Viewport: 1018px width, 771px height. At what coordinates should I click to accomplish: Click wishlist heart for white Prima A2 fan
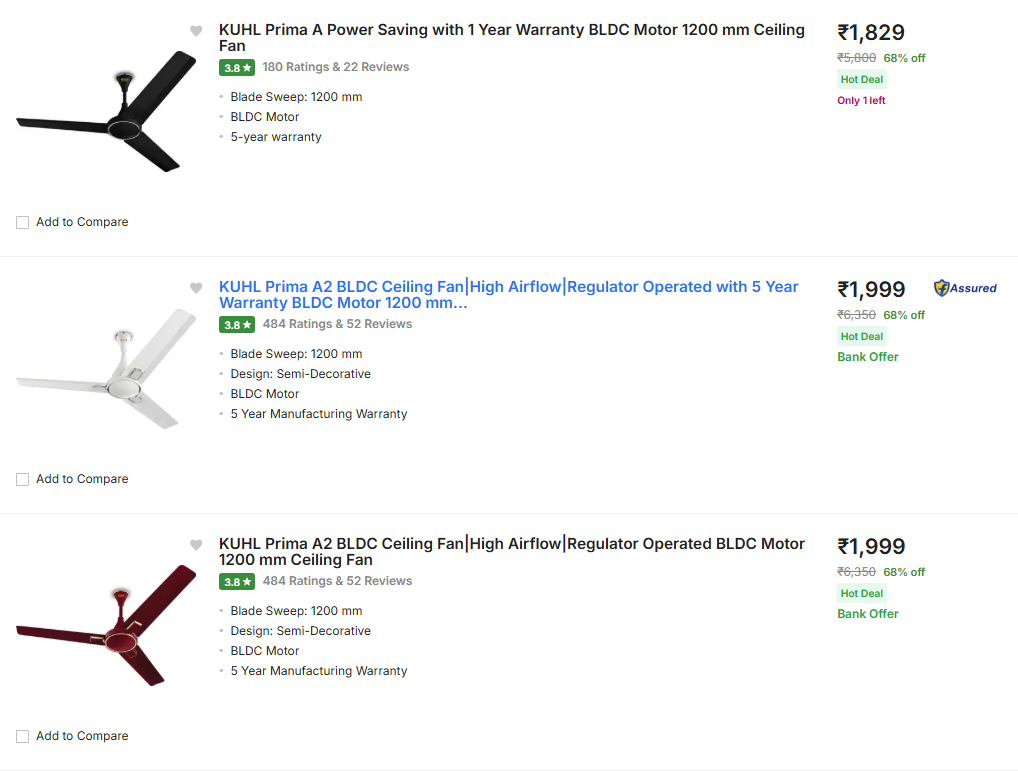pyautogui.click(x=196, y=288)
